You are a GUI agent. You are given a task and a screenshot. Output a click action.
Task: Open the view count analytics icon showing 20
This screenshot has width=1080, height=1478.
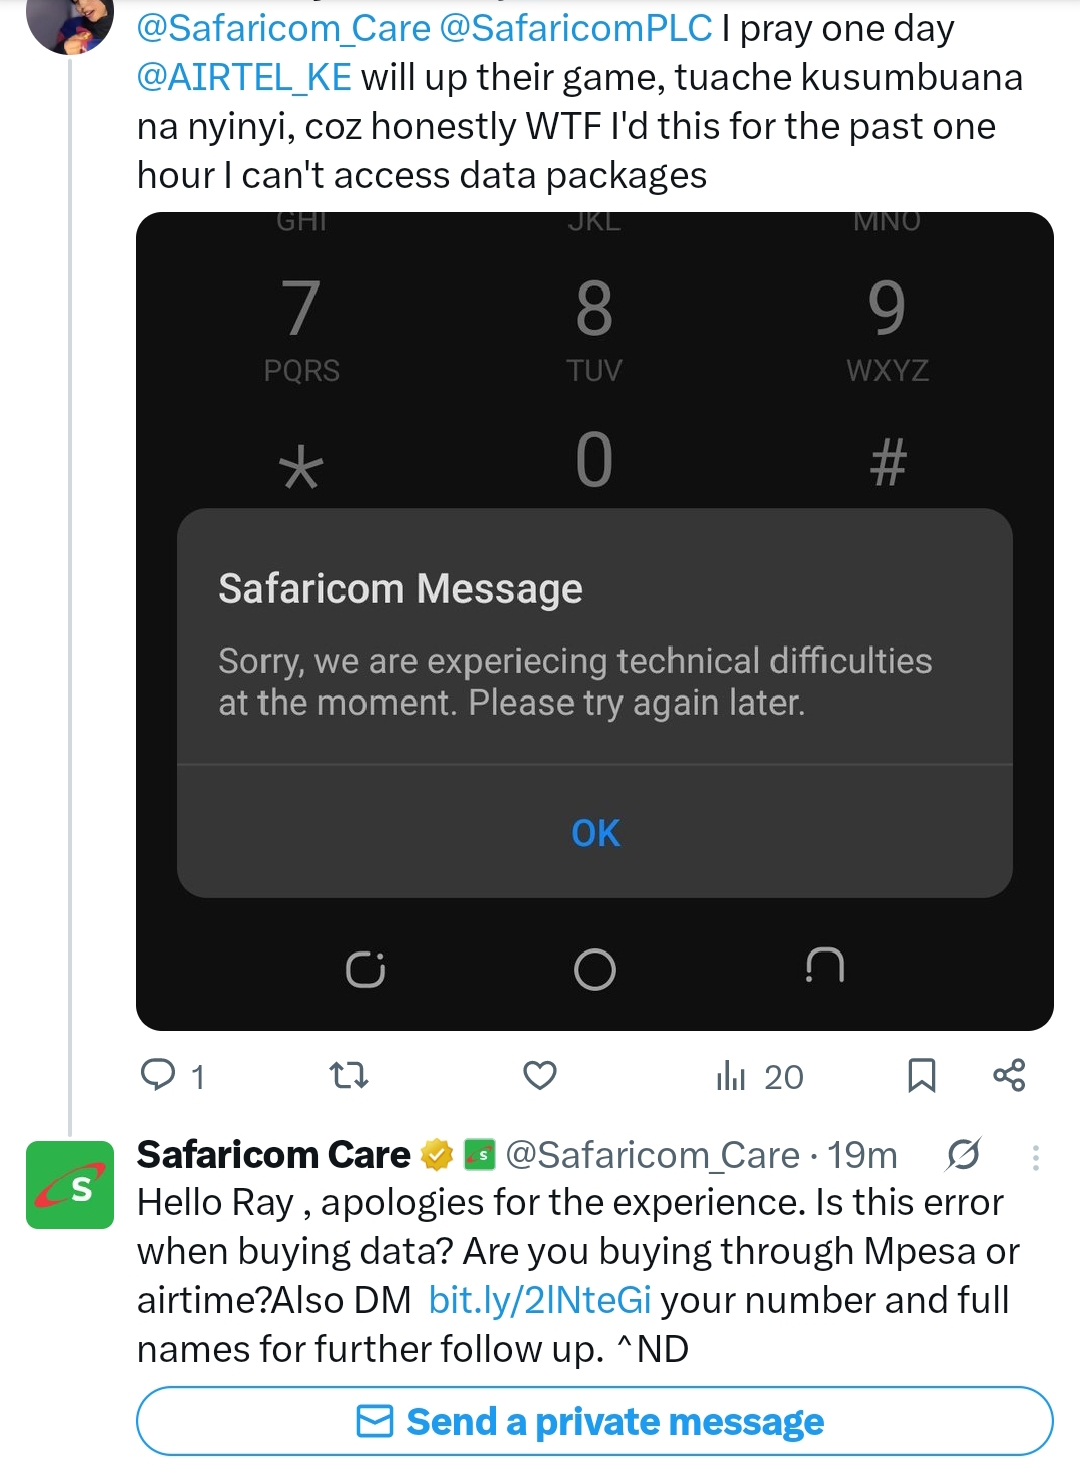[735, 1076]
